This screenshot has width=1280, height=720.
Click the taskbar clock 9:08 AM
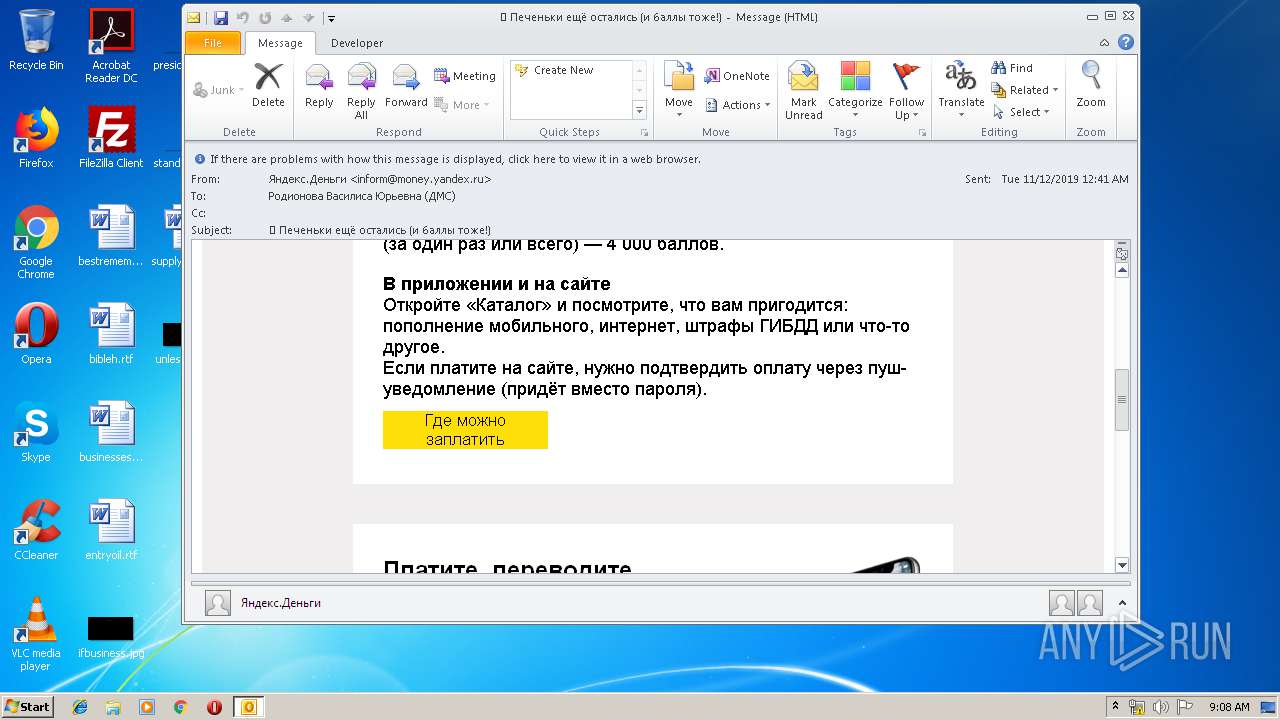click(1229, 706)
